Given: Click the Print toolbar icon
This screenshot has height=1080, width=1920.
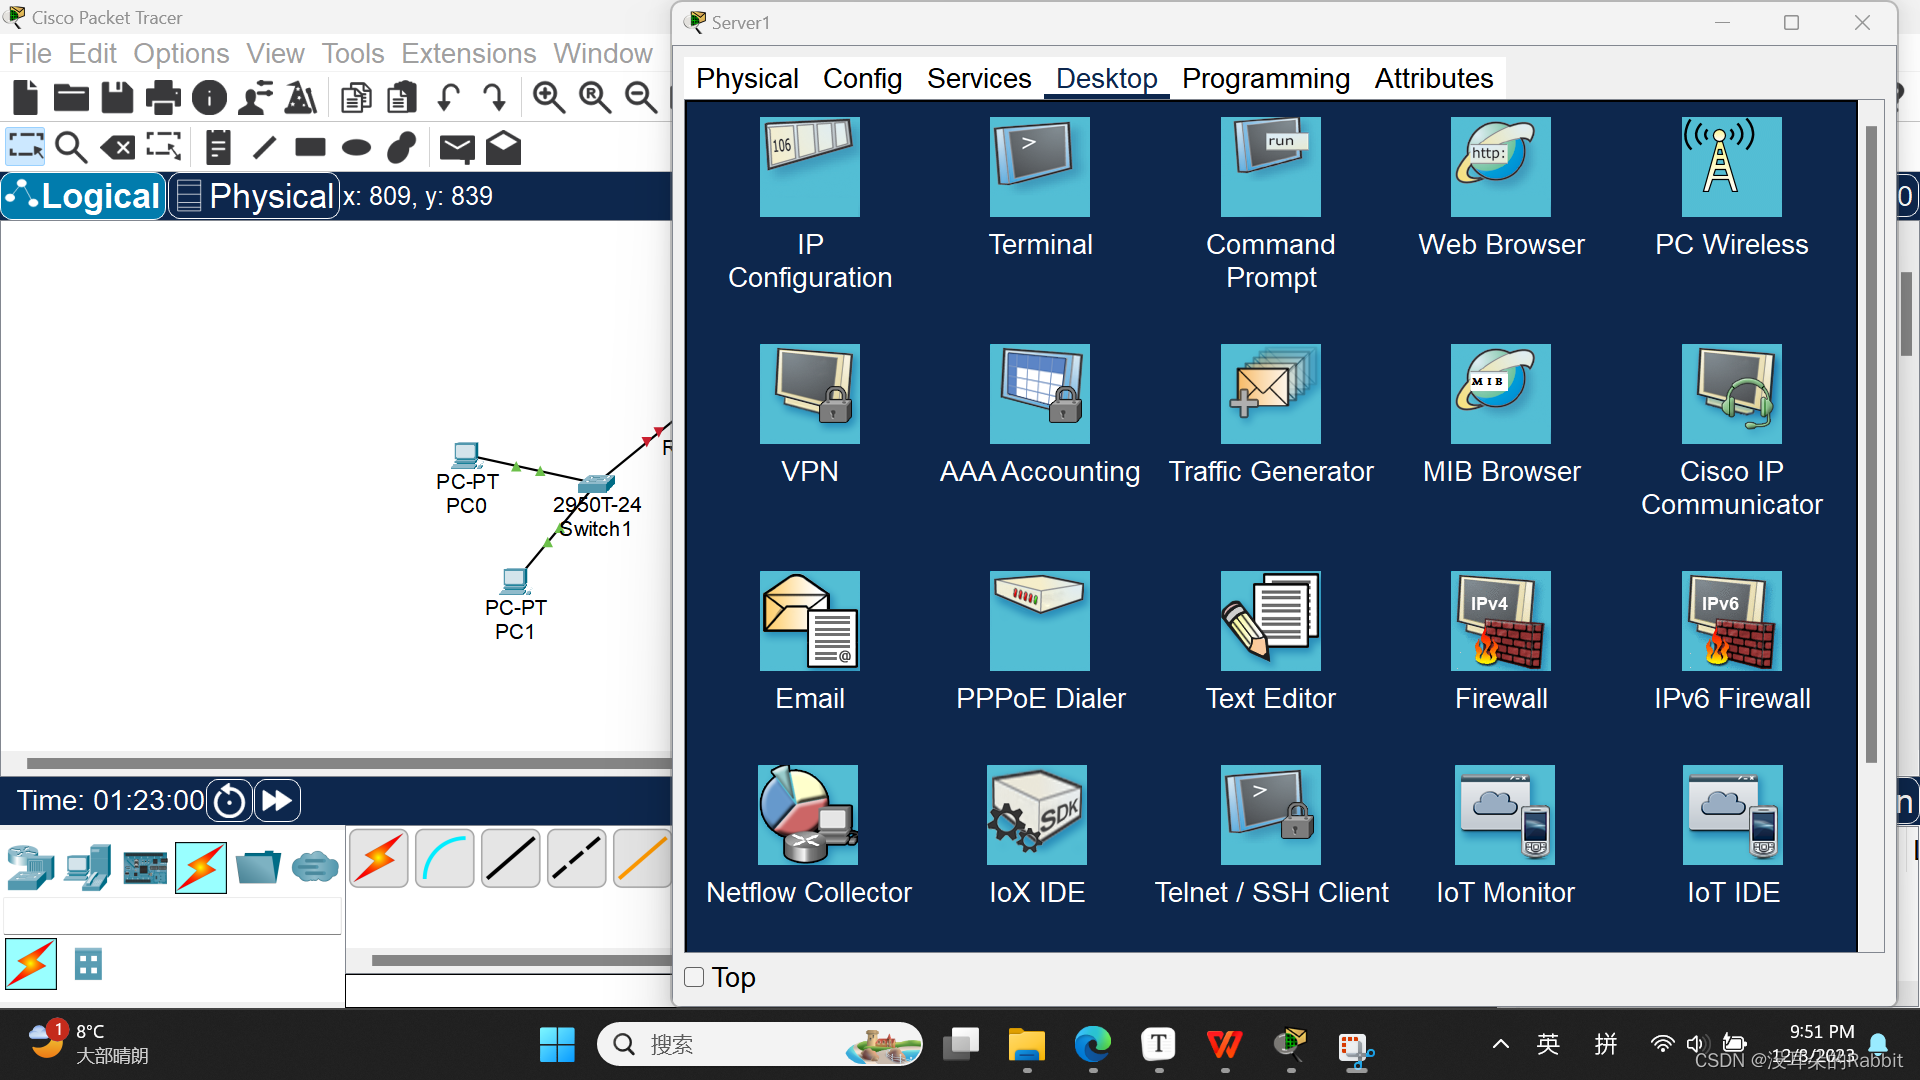Looking at the screenshot, I should point(163,97).
